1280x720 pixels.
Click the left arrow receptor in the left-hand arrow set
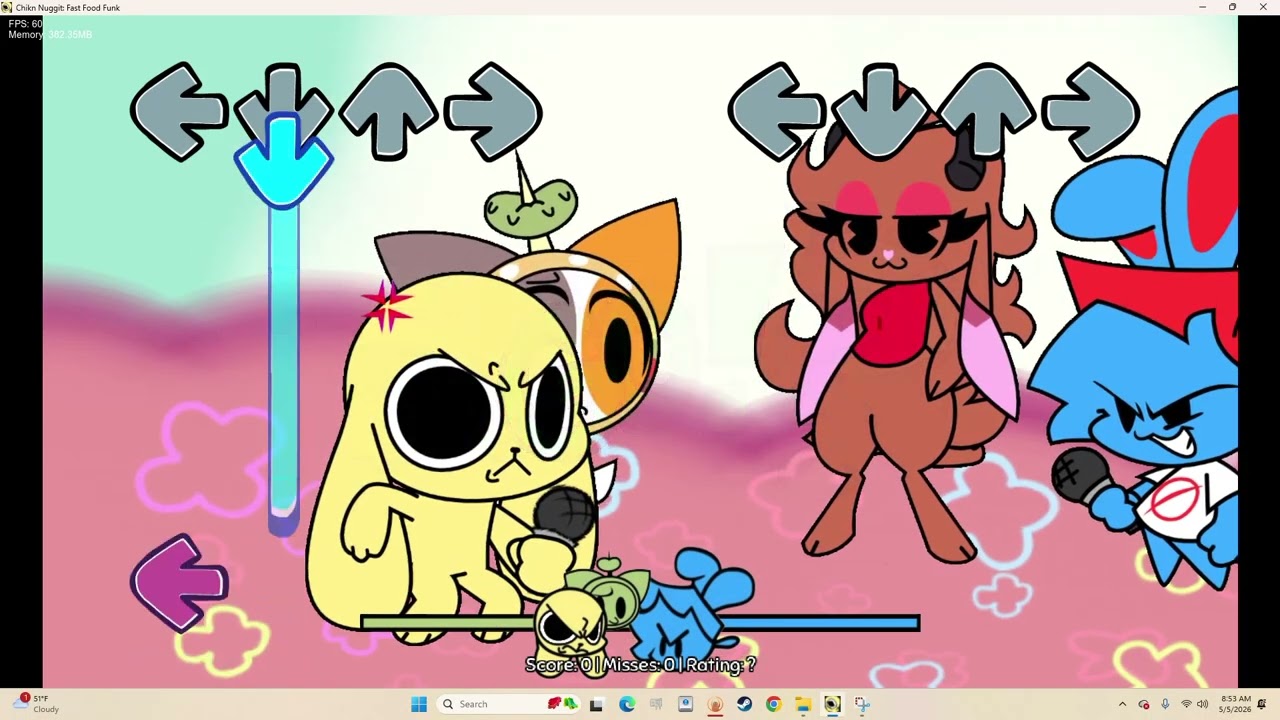click(x=180, y=111)
